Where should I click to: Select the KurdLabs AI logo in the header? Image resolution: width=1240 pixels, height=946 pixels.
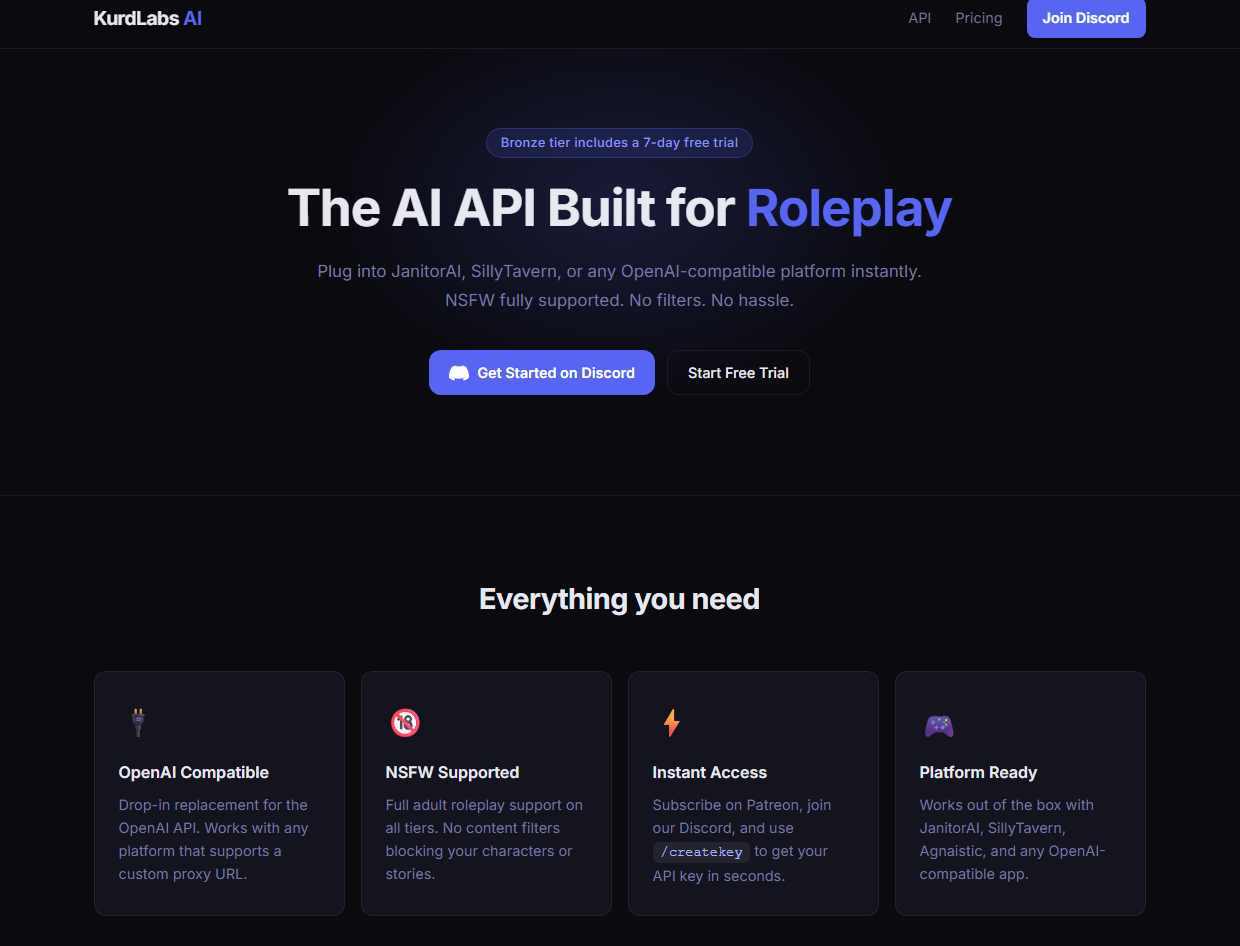(x=147, y=17)
